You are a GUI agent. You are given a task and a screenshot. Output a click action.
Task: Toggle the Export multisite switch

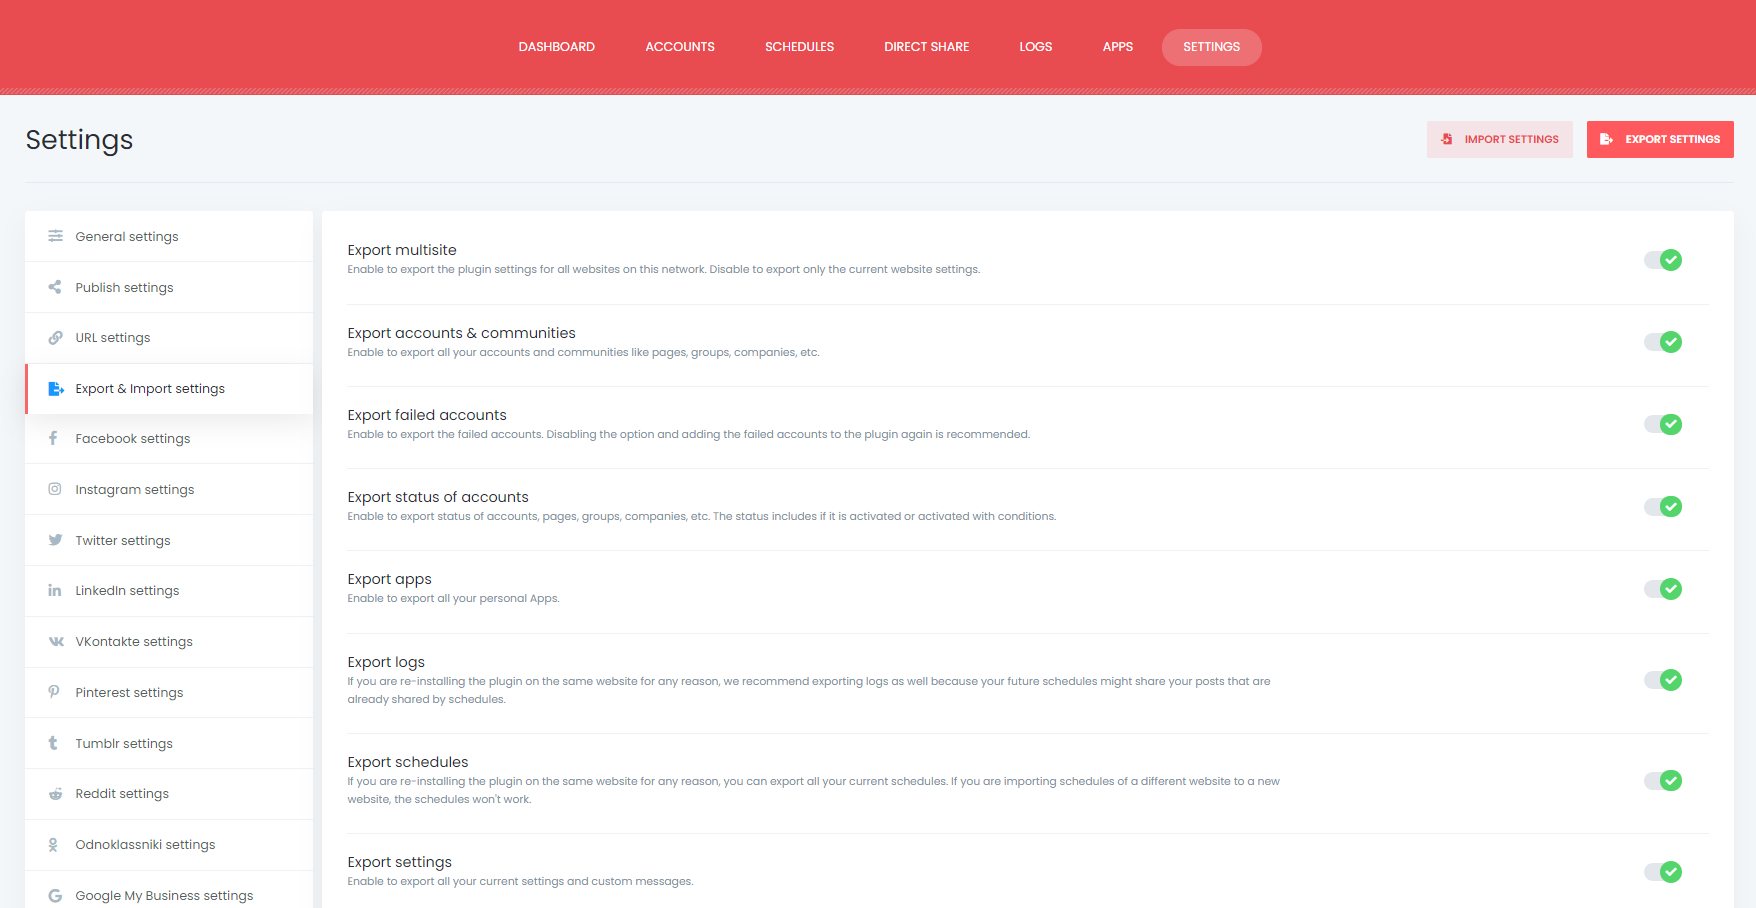(x=1663, y=260)
